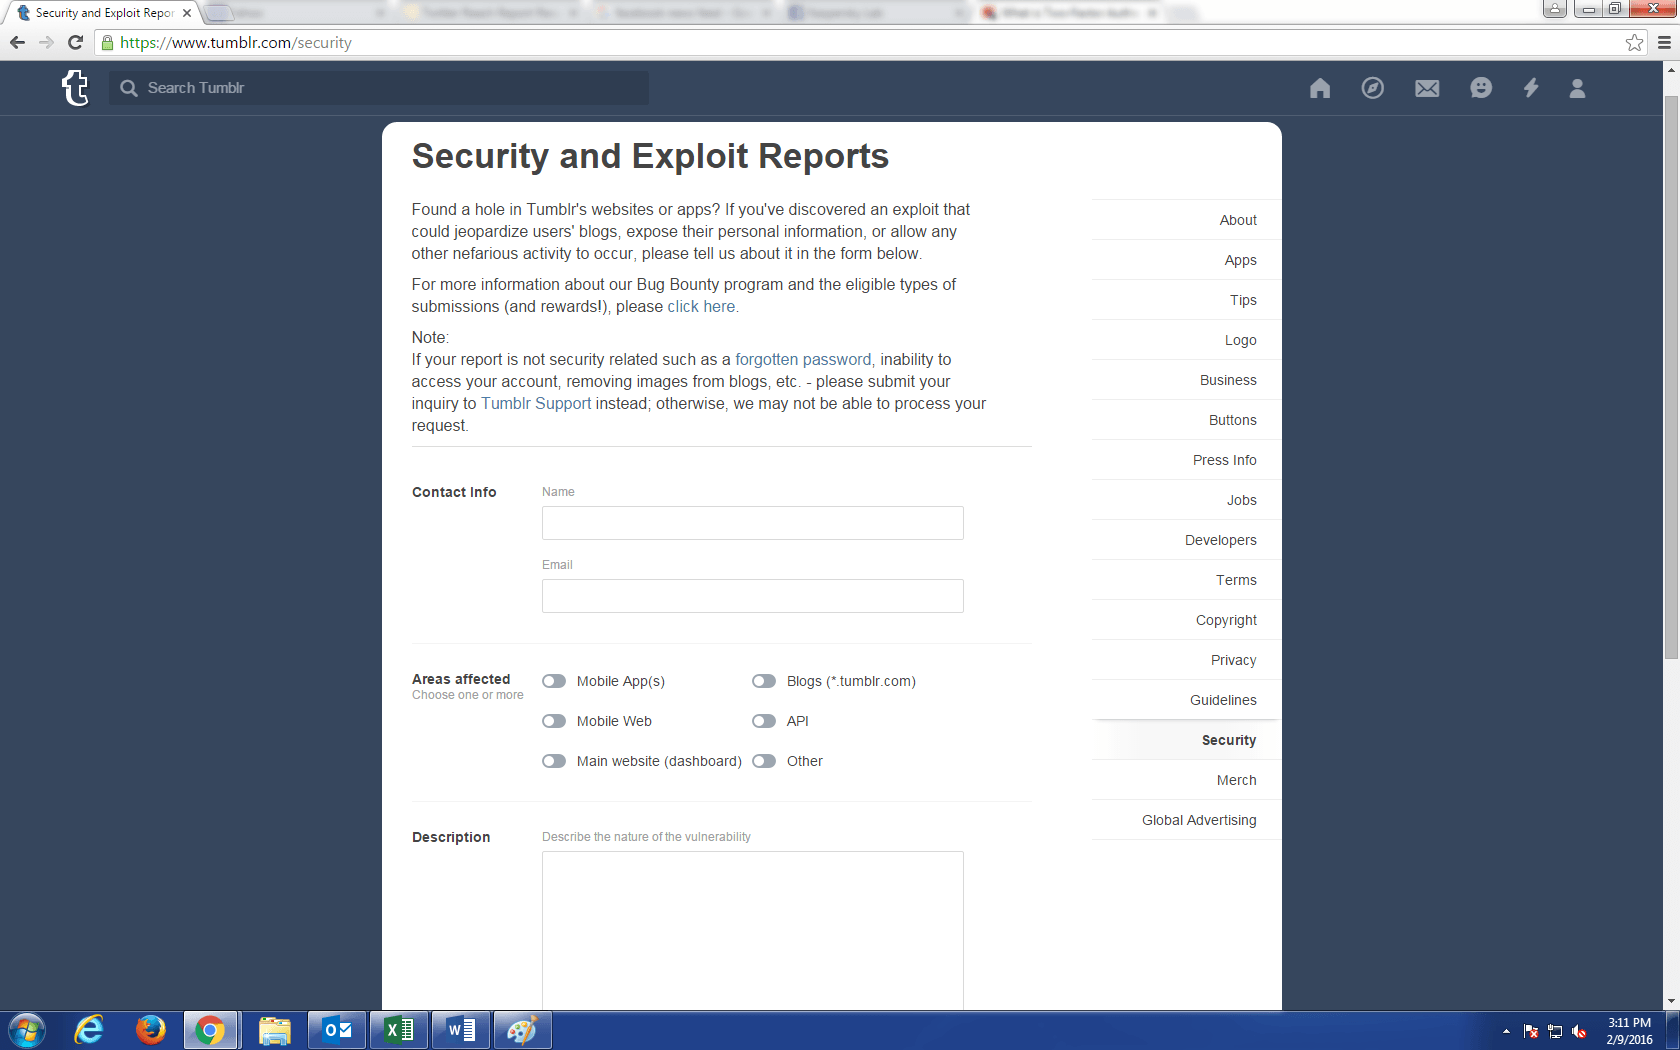Viewport: 1680px width, 1050px height.
Task: Go back with the browser back arrow
Action: (x=17, y=42)
